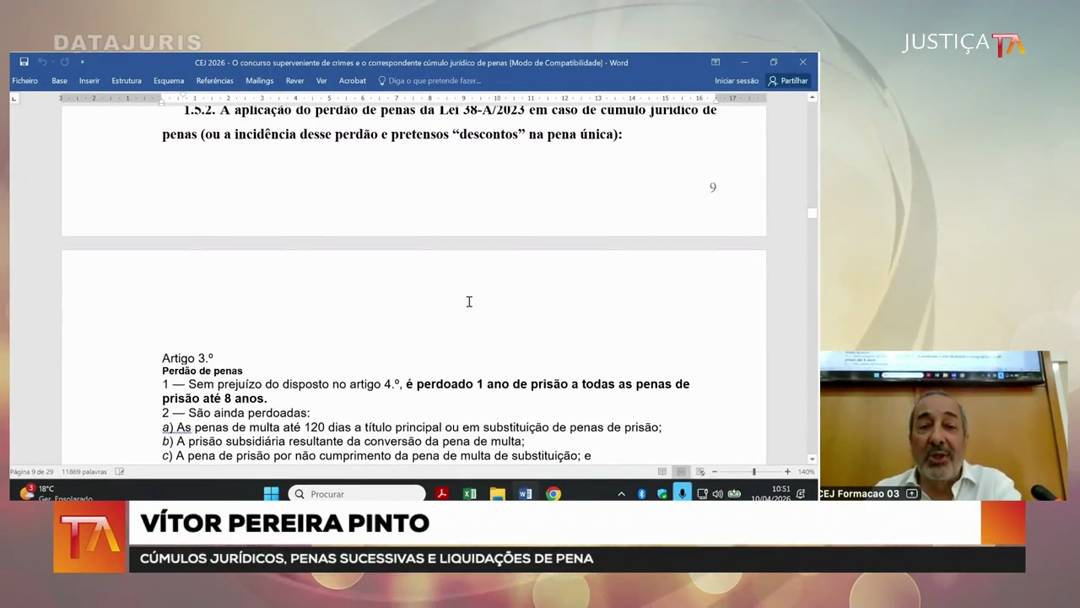Image resolution: width=1080 pixels, height=608 pixels.
Task: Open Excel from the taskbar
Action: coord(469,494)
